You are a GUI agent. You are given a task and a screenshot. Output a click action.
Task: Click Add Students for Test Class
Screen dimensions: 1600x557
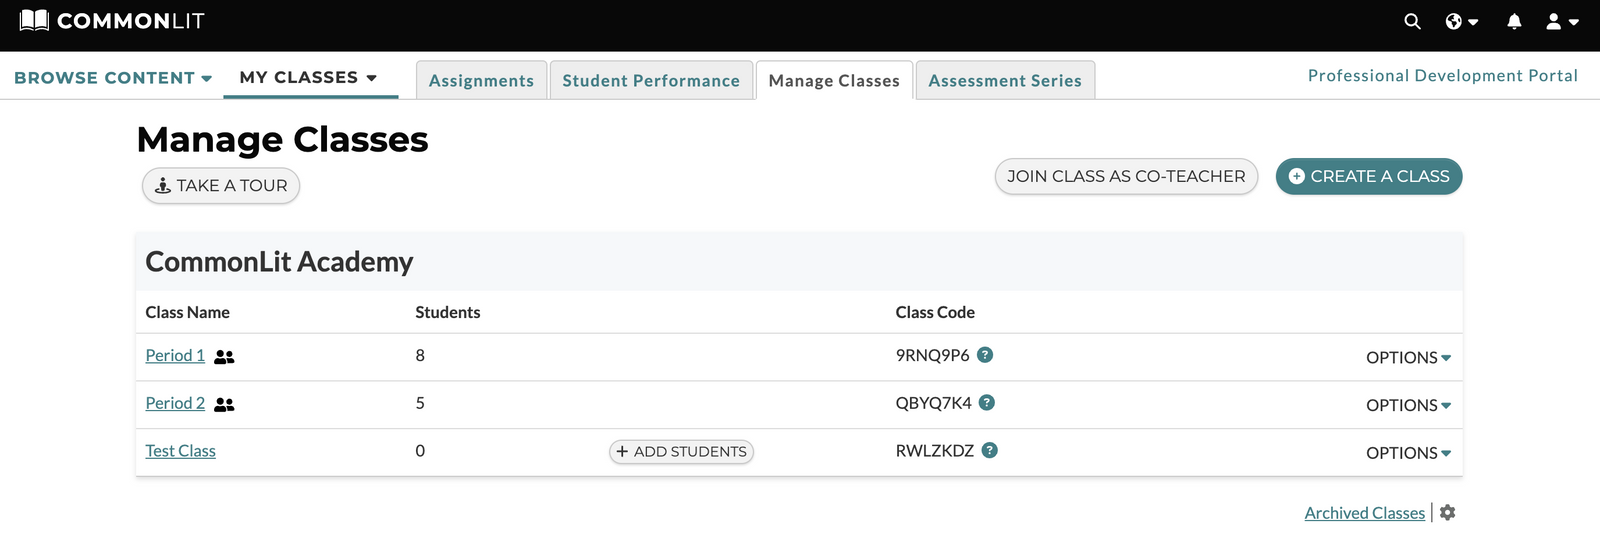click(x=681, y=452)
